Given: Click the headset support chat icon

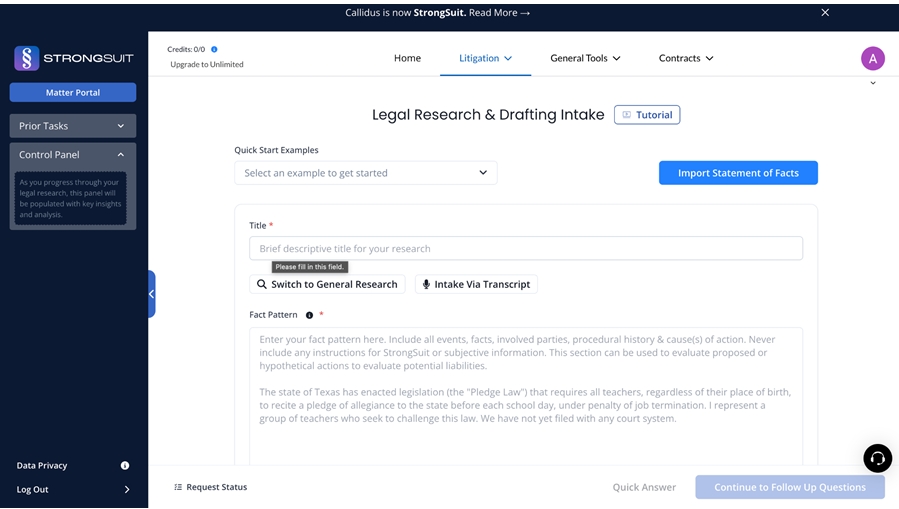Looking at the screenshot, I should coord(877,458).
